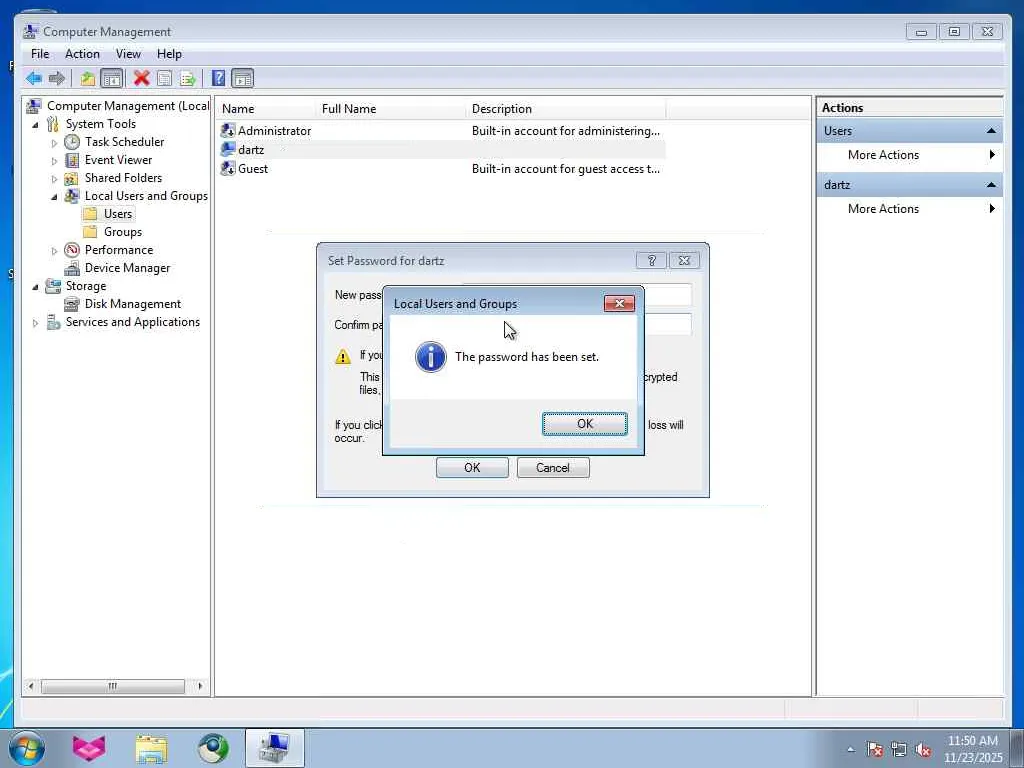Toggle Show/Hide Action Pane toolbar icon
The image size is (1024, 768).
(x=242, y=78)
